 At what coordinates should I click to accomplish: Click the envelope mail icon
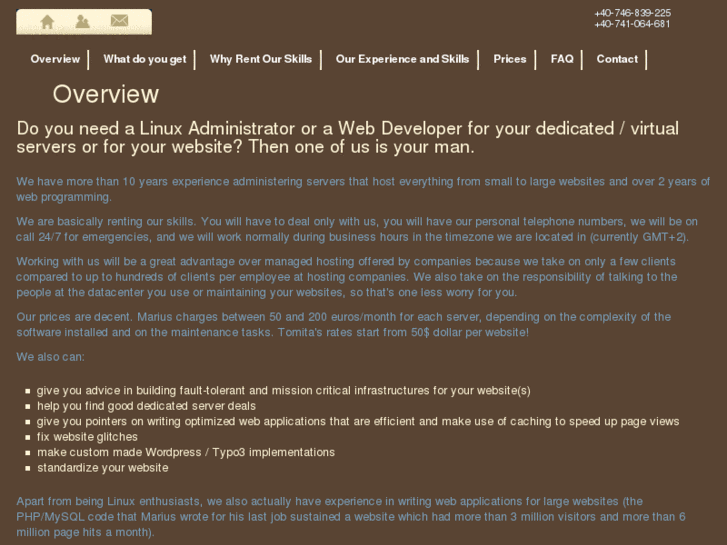(119, 20)
